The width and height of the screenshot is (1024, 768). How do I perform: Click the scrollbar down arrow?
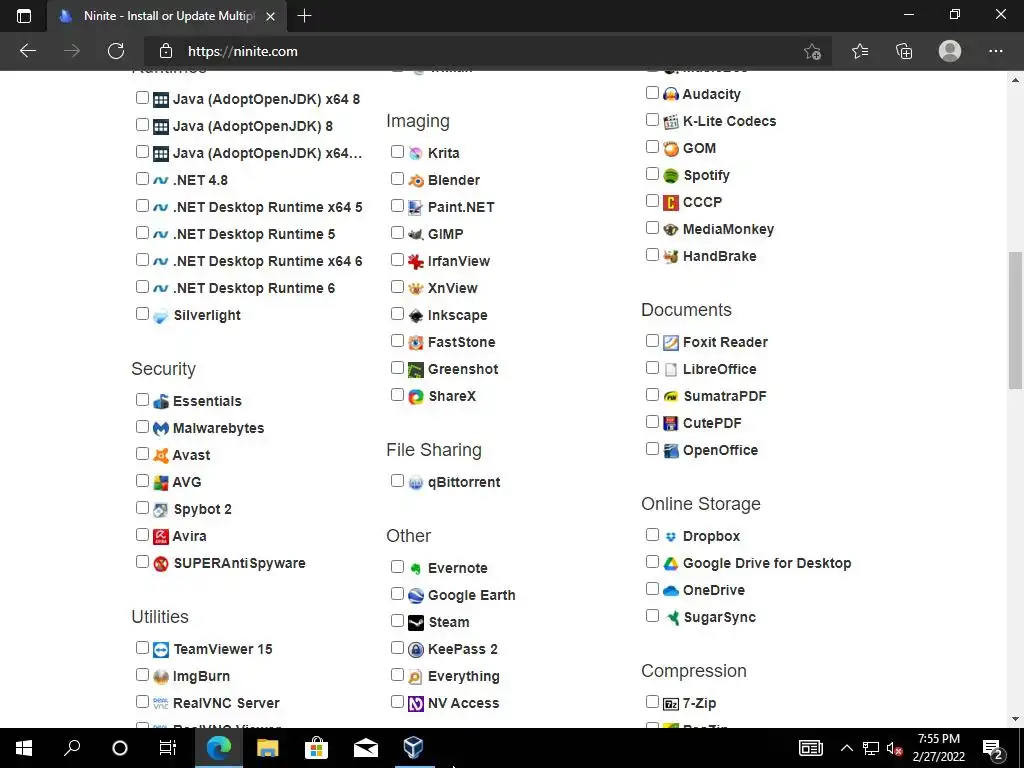[1016, 719]
